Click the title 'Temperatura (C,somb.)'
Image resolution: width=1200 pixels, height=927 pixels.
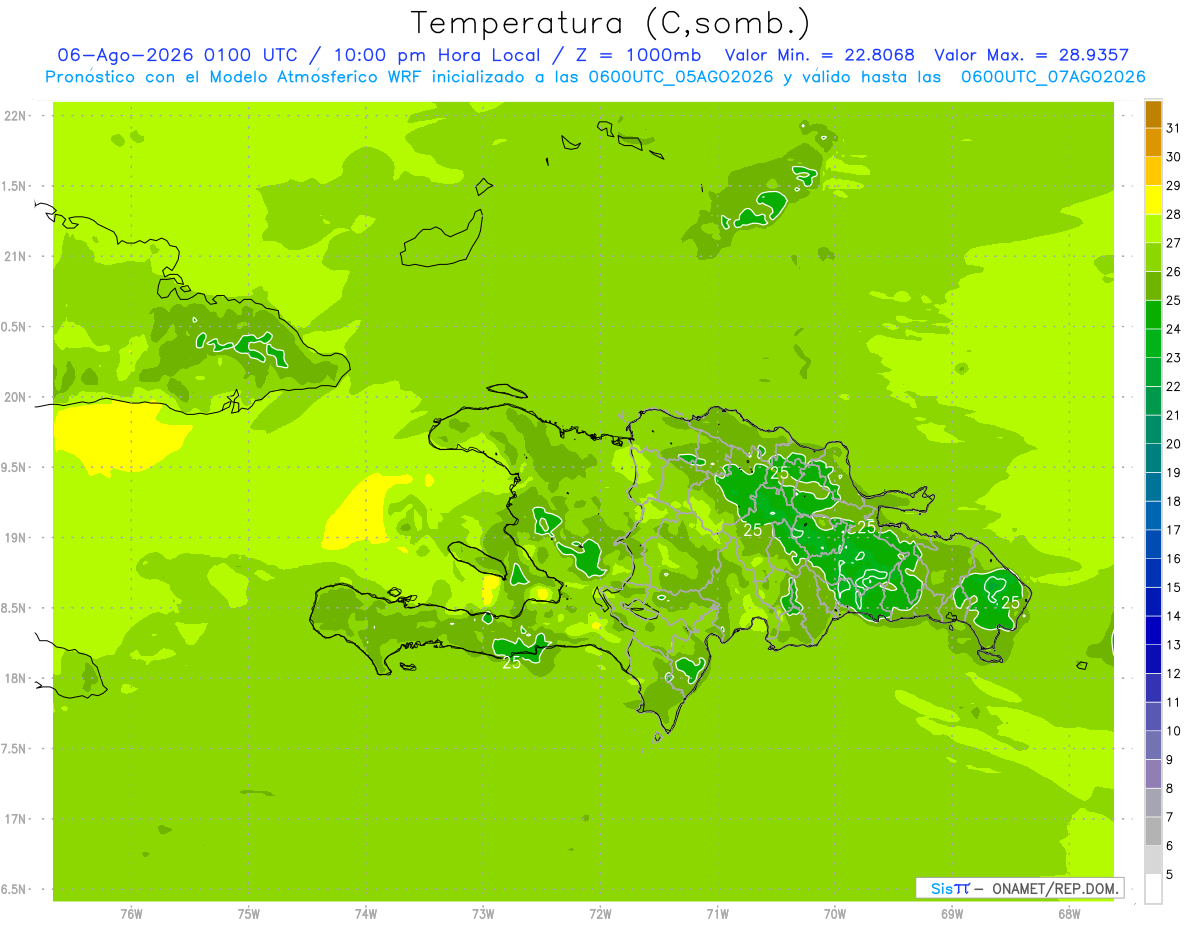[x=609, y=23]
